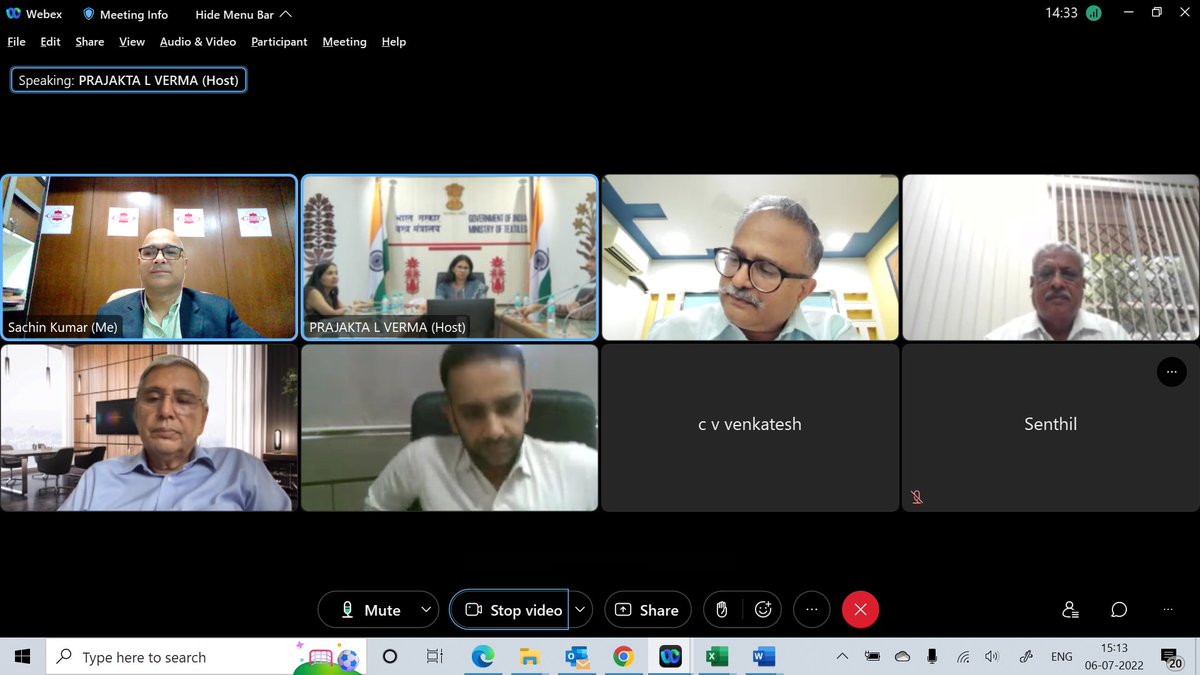
Task: Click the Webex logo in the title bar
Action: coord(13,13)
